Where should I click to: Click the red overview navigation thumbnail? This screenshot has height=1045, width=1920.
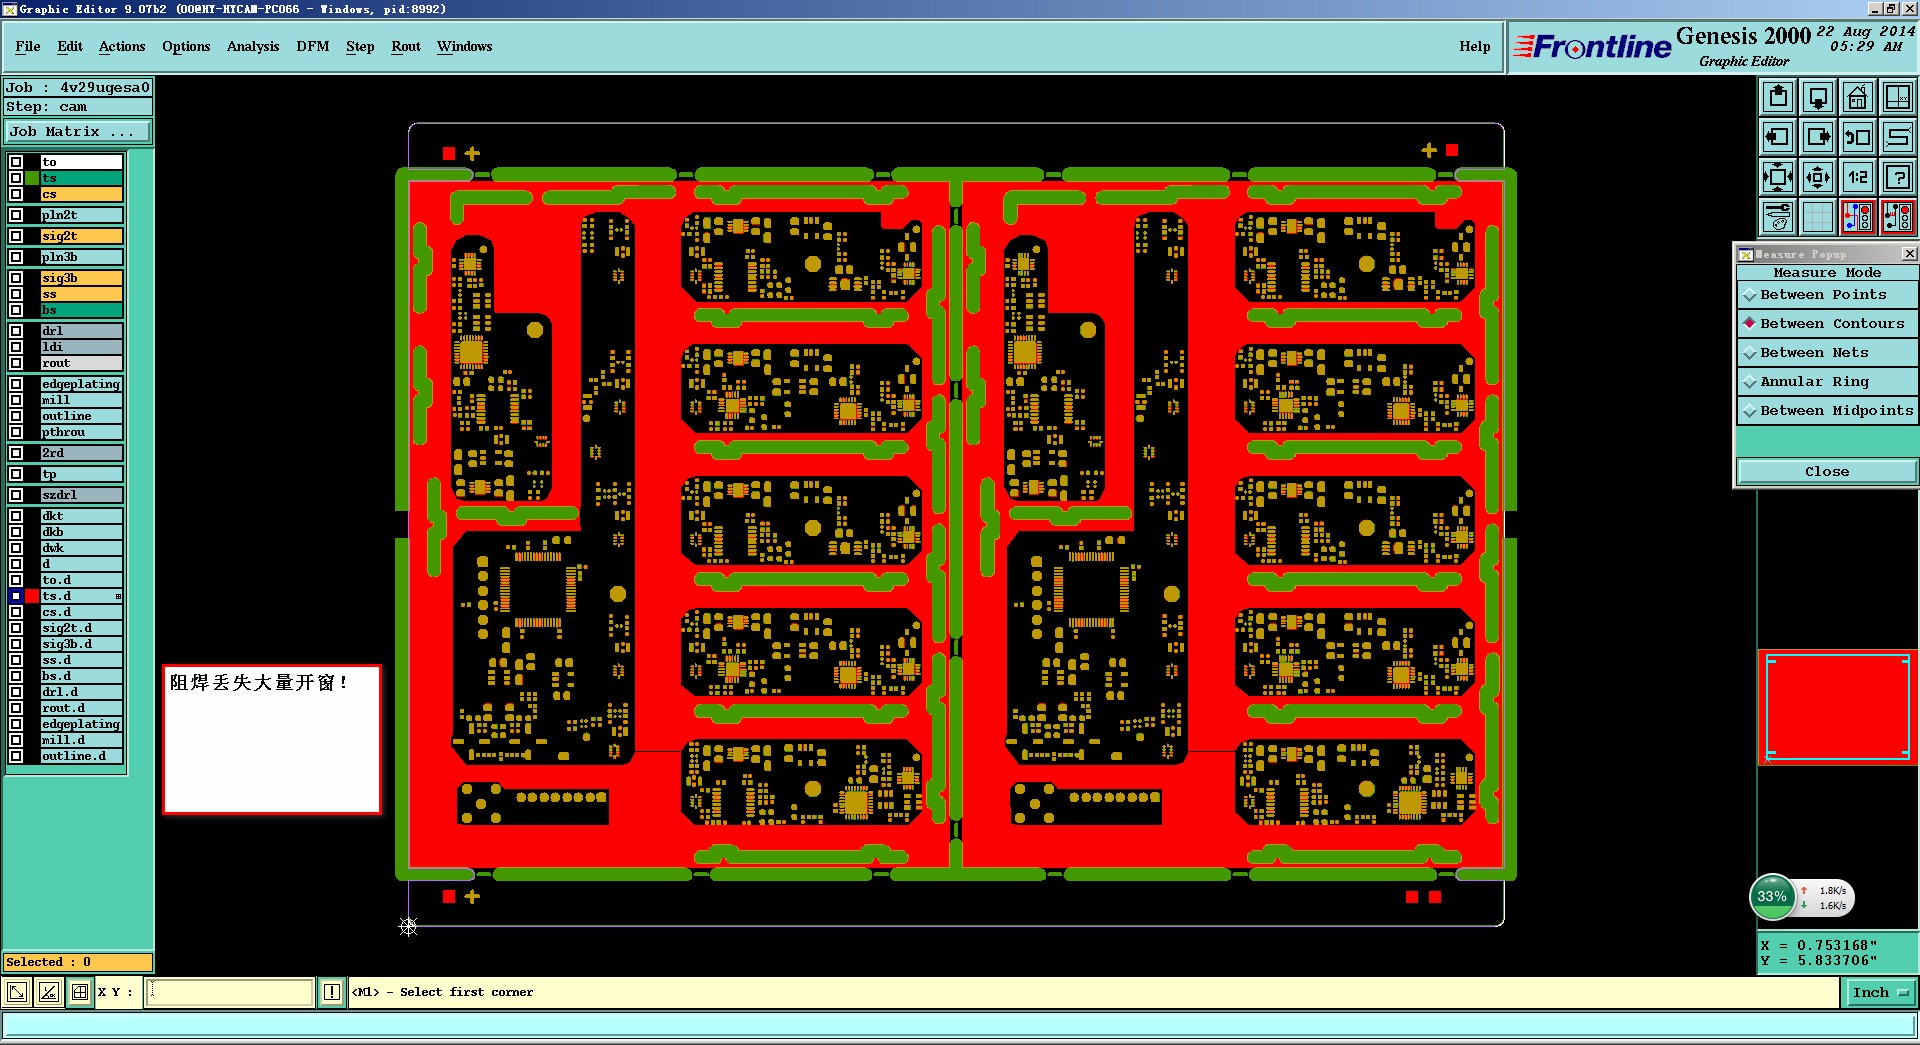[1838, 707]
